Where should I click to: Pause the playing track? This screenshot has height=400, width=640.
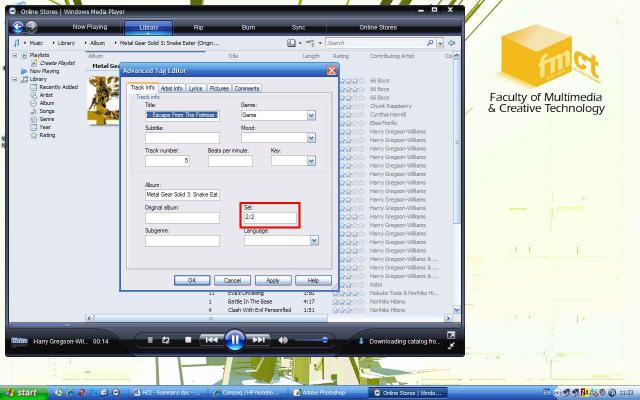[x=235, y=340]
